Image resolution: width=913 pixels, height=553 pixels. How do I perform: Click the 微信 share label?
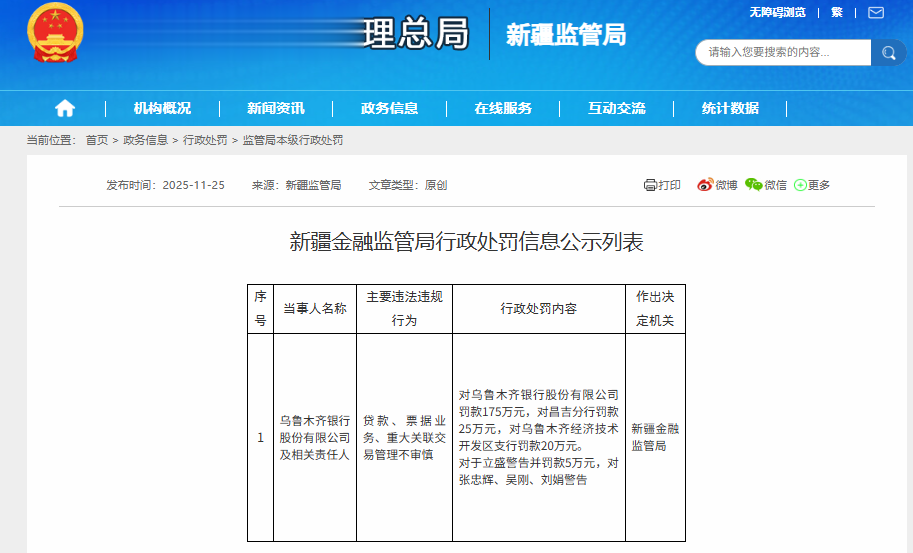(775, 185)
